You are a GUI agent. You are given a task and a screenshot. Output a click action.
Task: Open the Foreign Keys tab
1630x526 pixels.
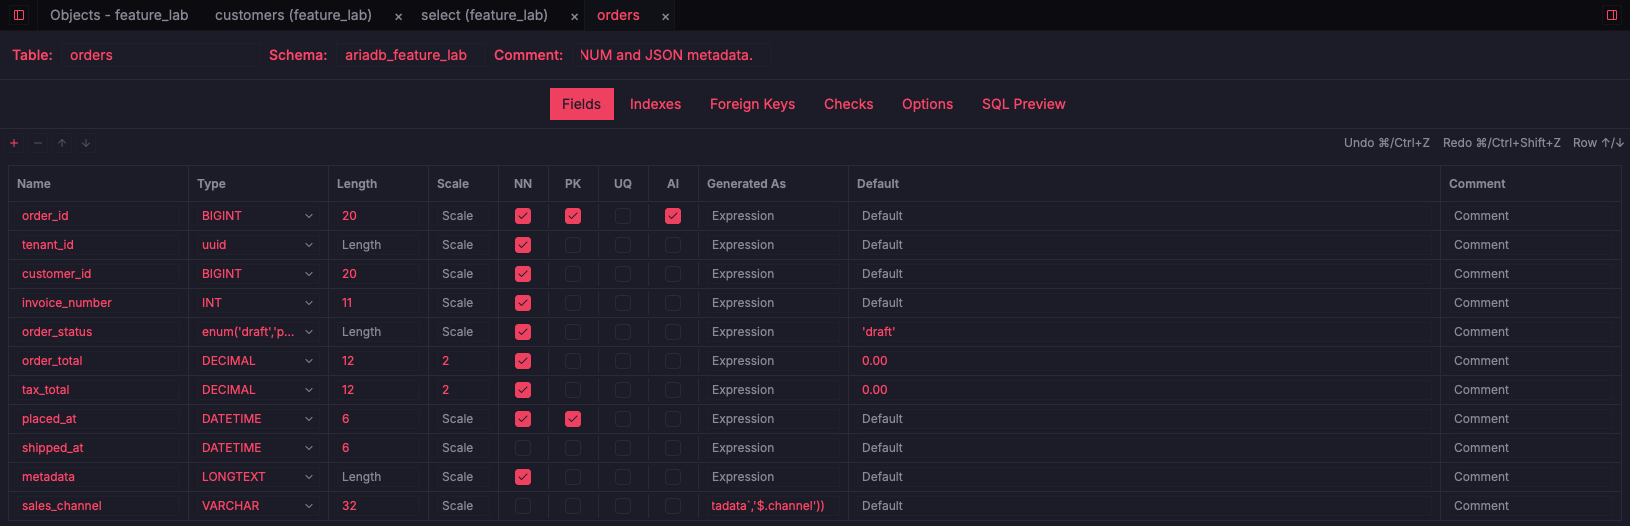coord(752,104)
